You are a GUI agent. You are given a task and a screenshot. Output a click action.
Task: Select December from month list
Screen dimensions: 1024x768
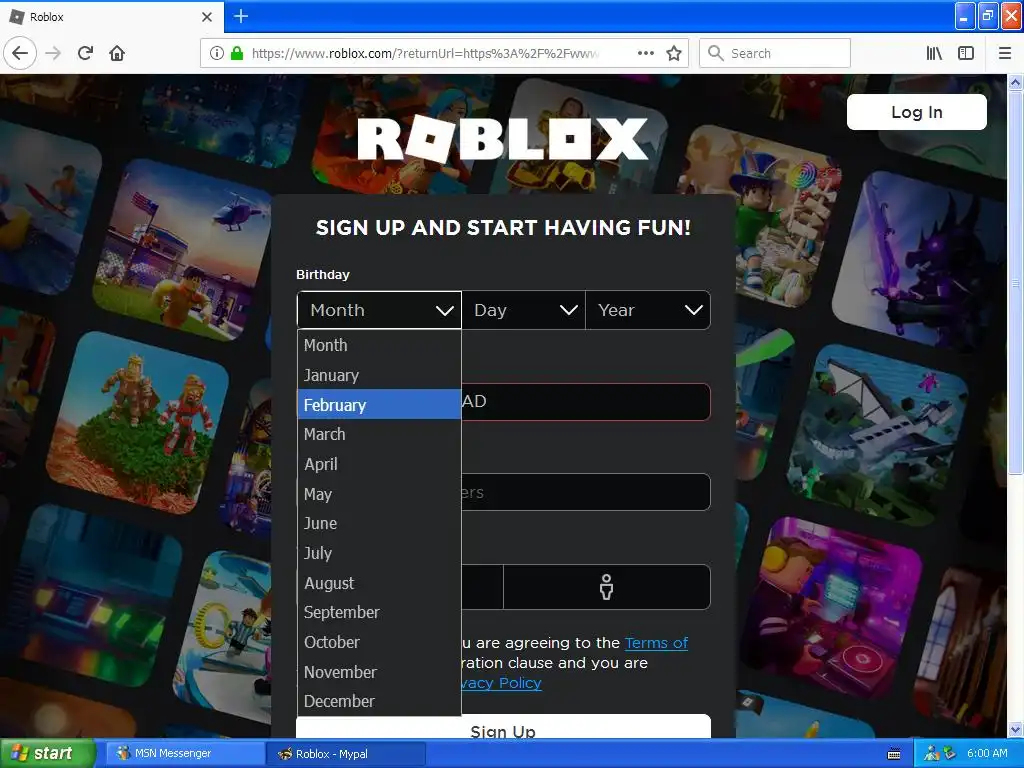pyautogui.click(x=379, y=701)
